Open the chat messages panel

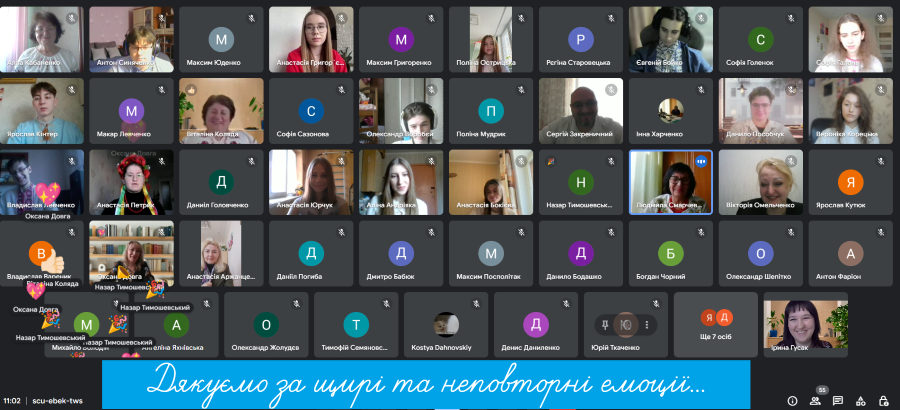point(840,401)
